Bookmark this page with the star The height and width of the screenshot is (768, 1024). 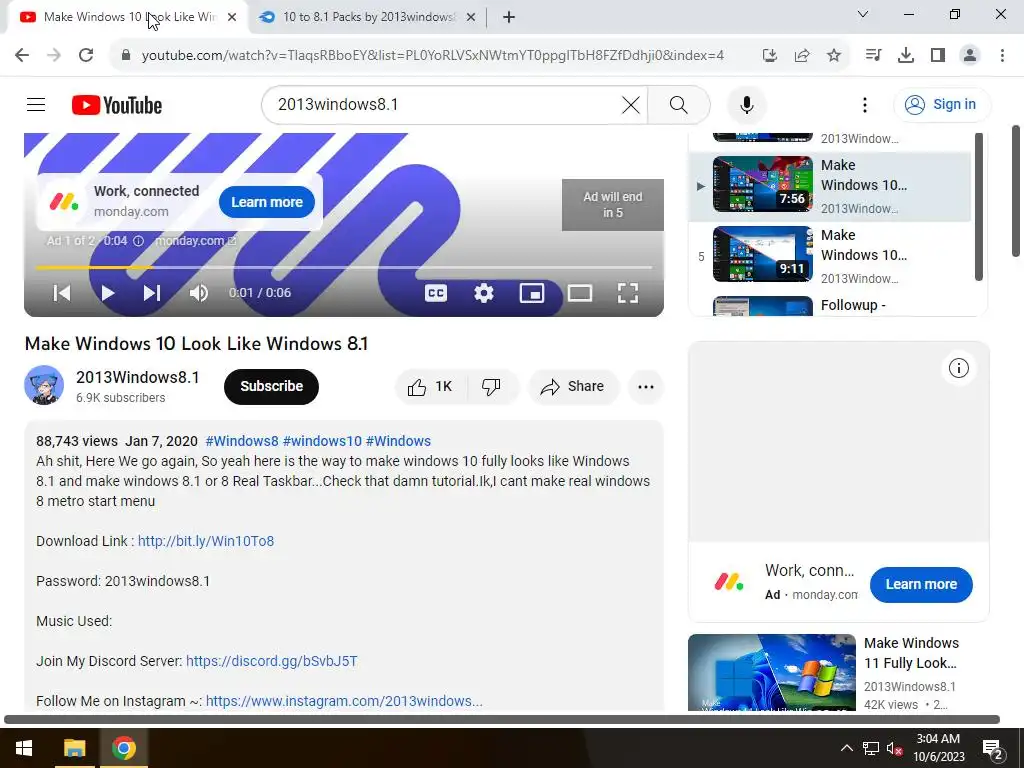click(x=834, y=56)
